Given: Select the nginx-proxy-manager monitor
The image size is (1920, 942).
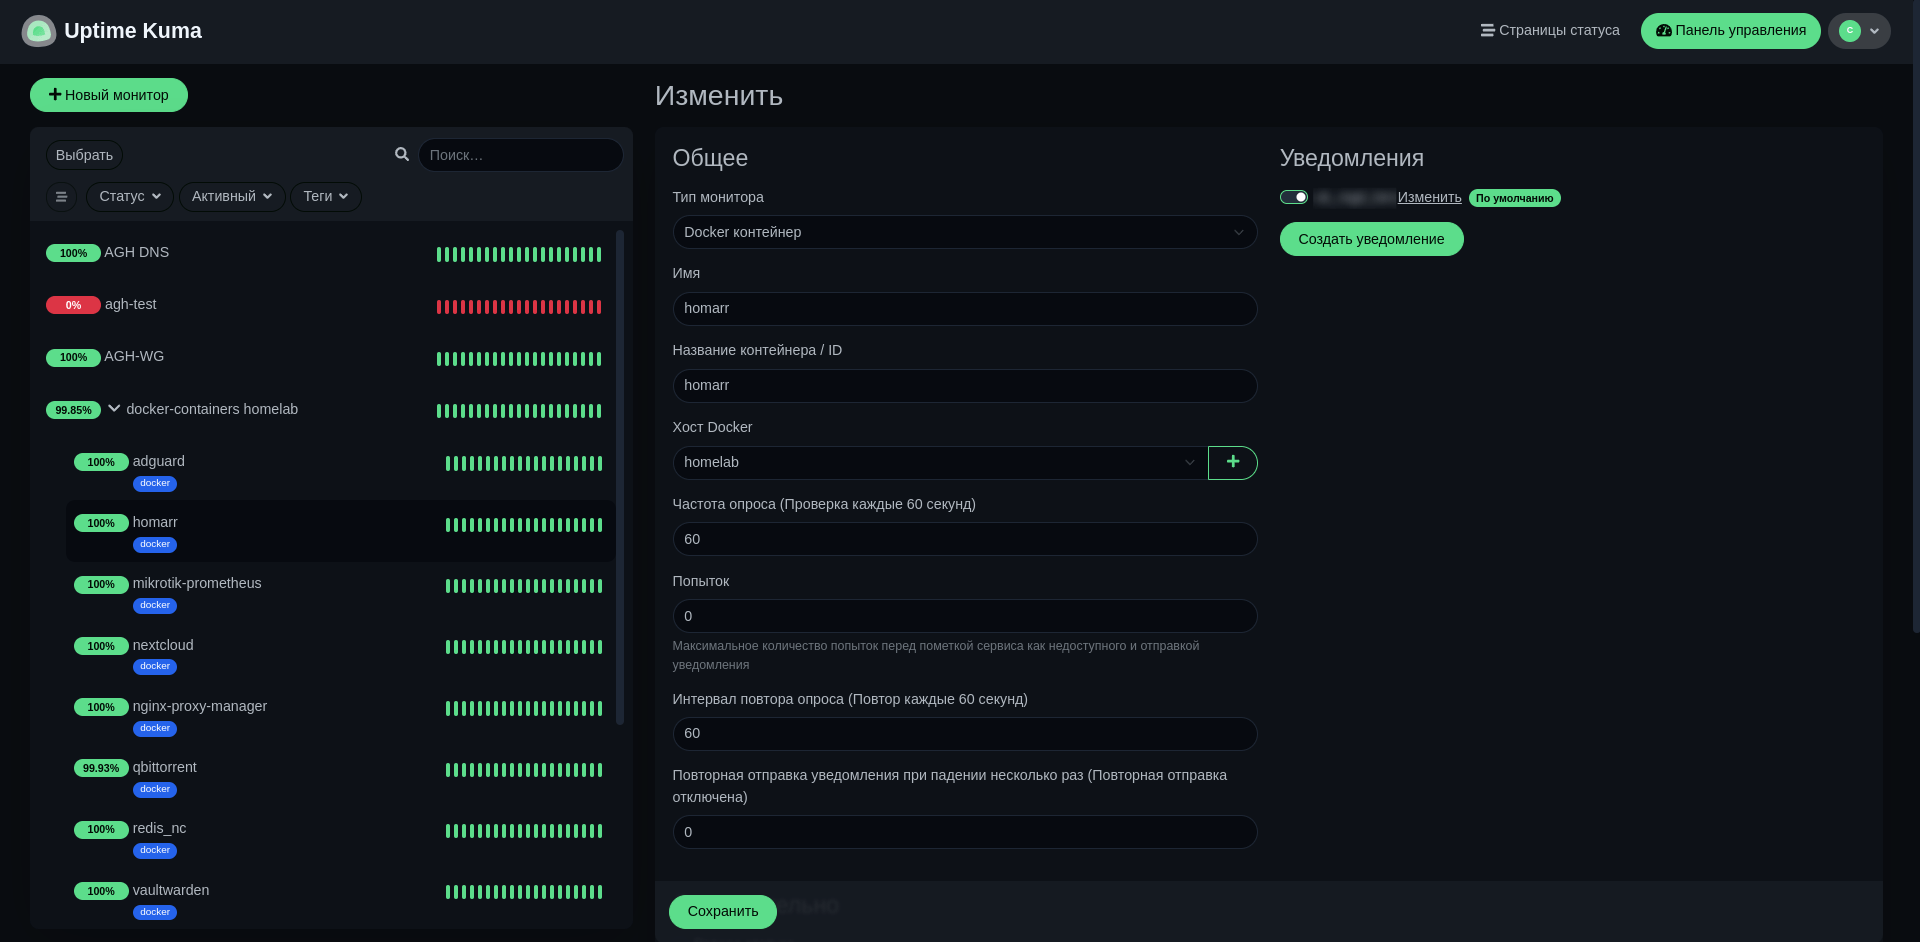Looking at the screenshot, I should [340, 715].
